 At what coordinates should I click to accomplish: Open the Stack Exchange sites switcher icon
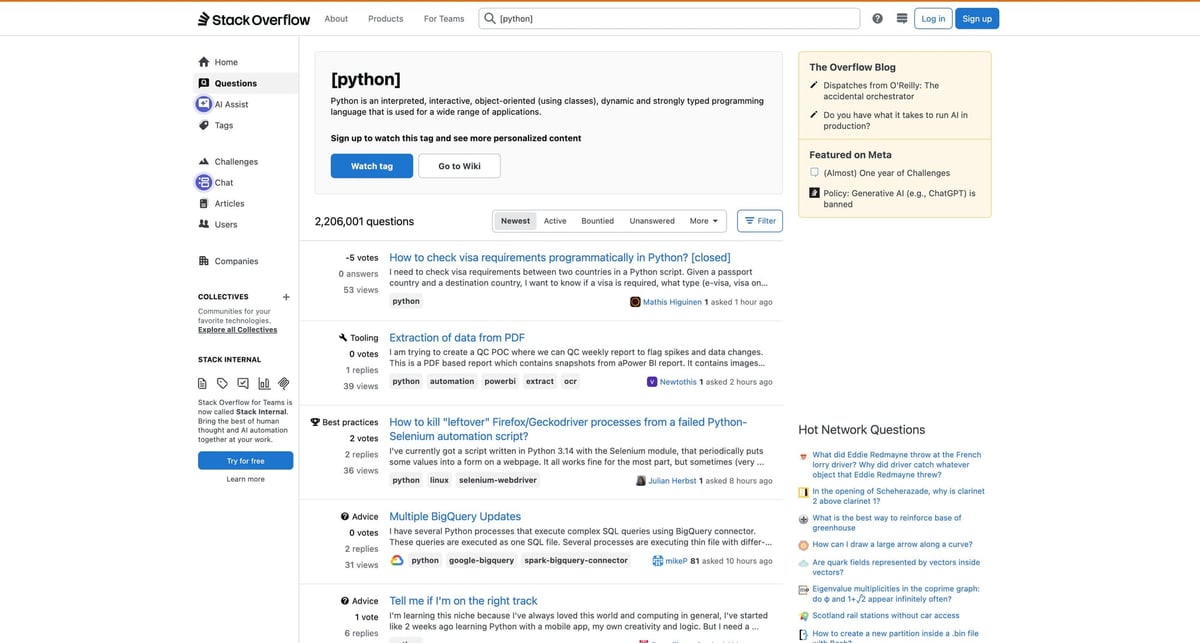click(x=902, y=19)
